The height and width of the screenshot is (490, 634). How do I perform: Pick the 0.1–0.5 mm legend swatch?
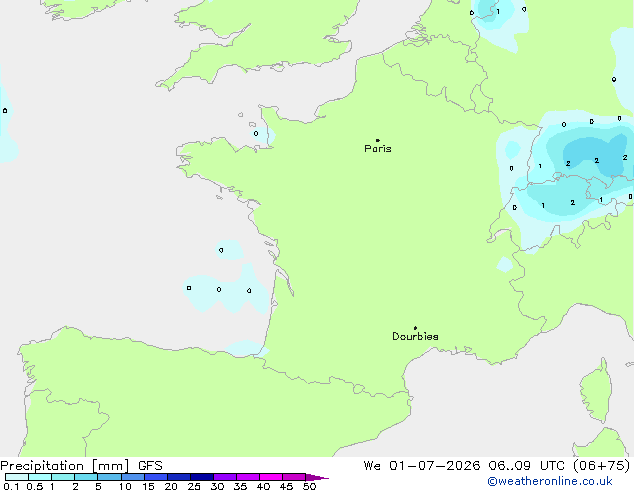tap(17, 477)
